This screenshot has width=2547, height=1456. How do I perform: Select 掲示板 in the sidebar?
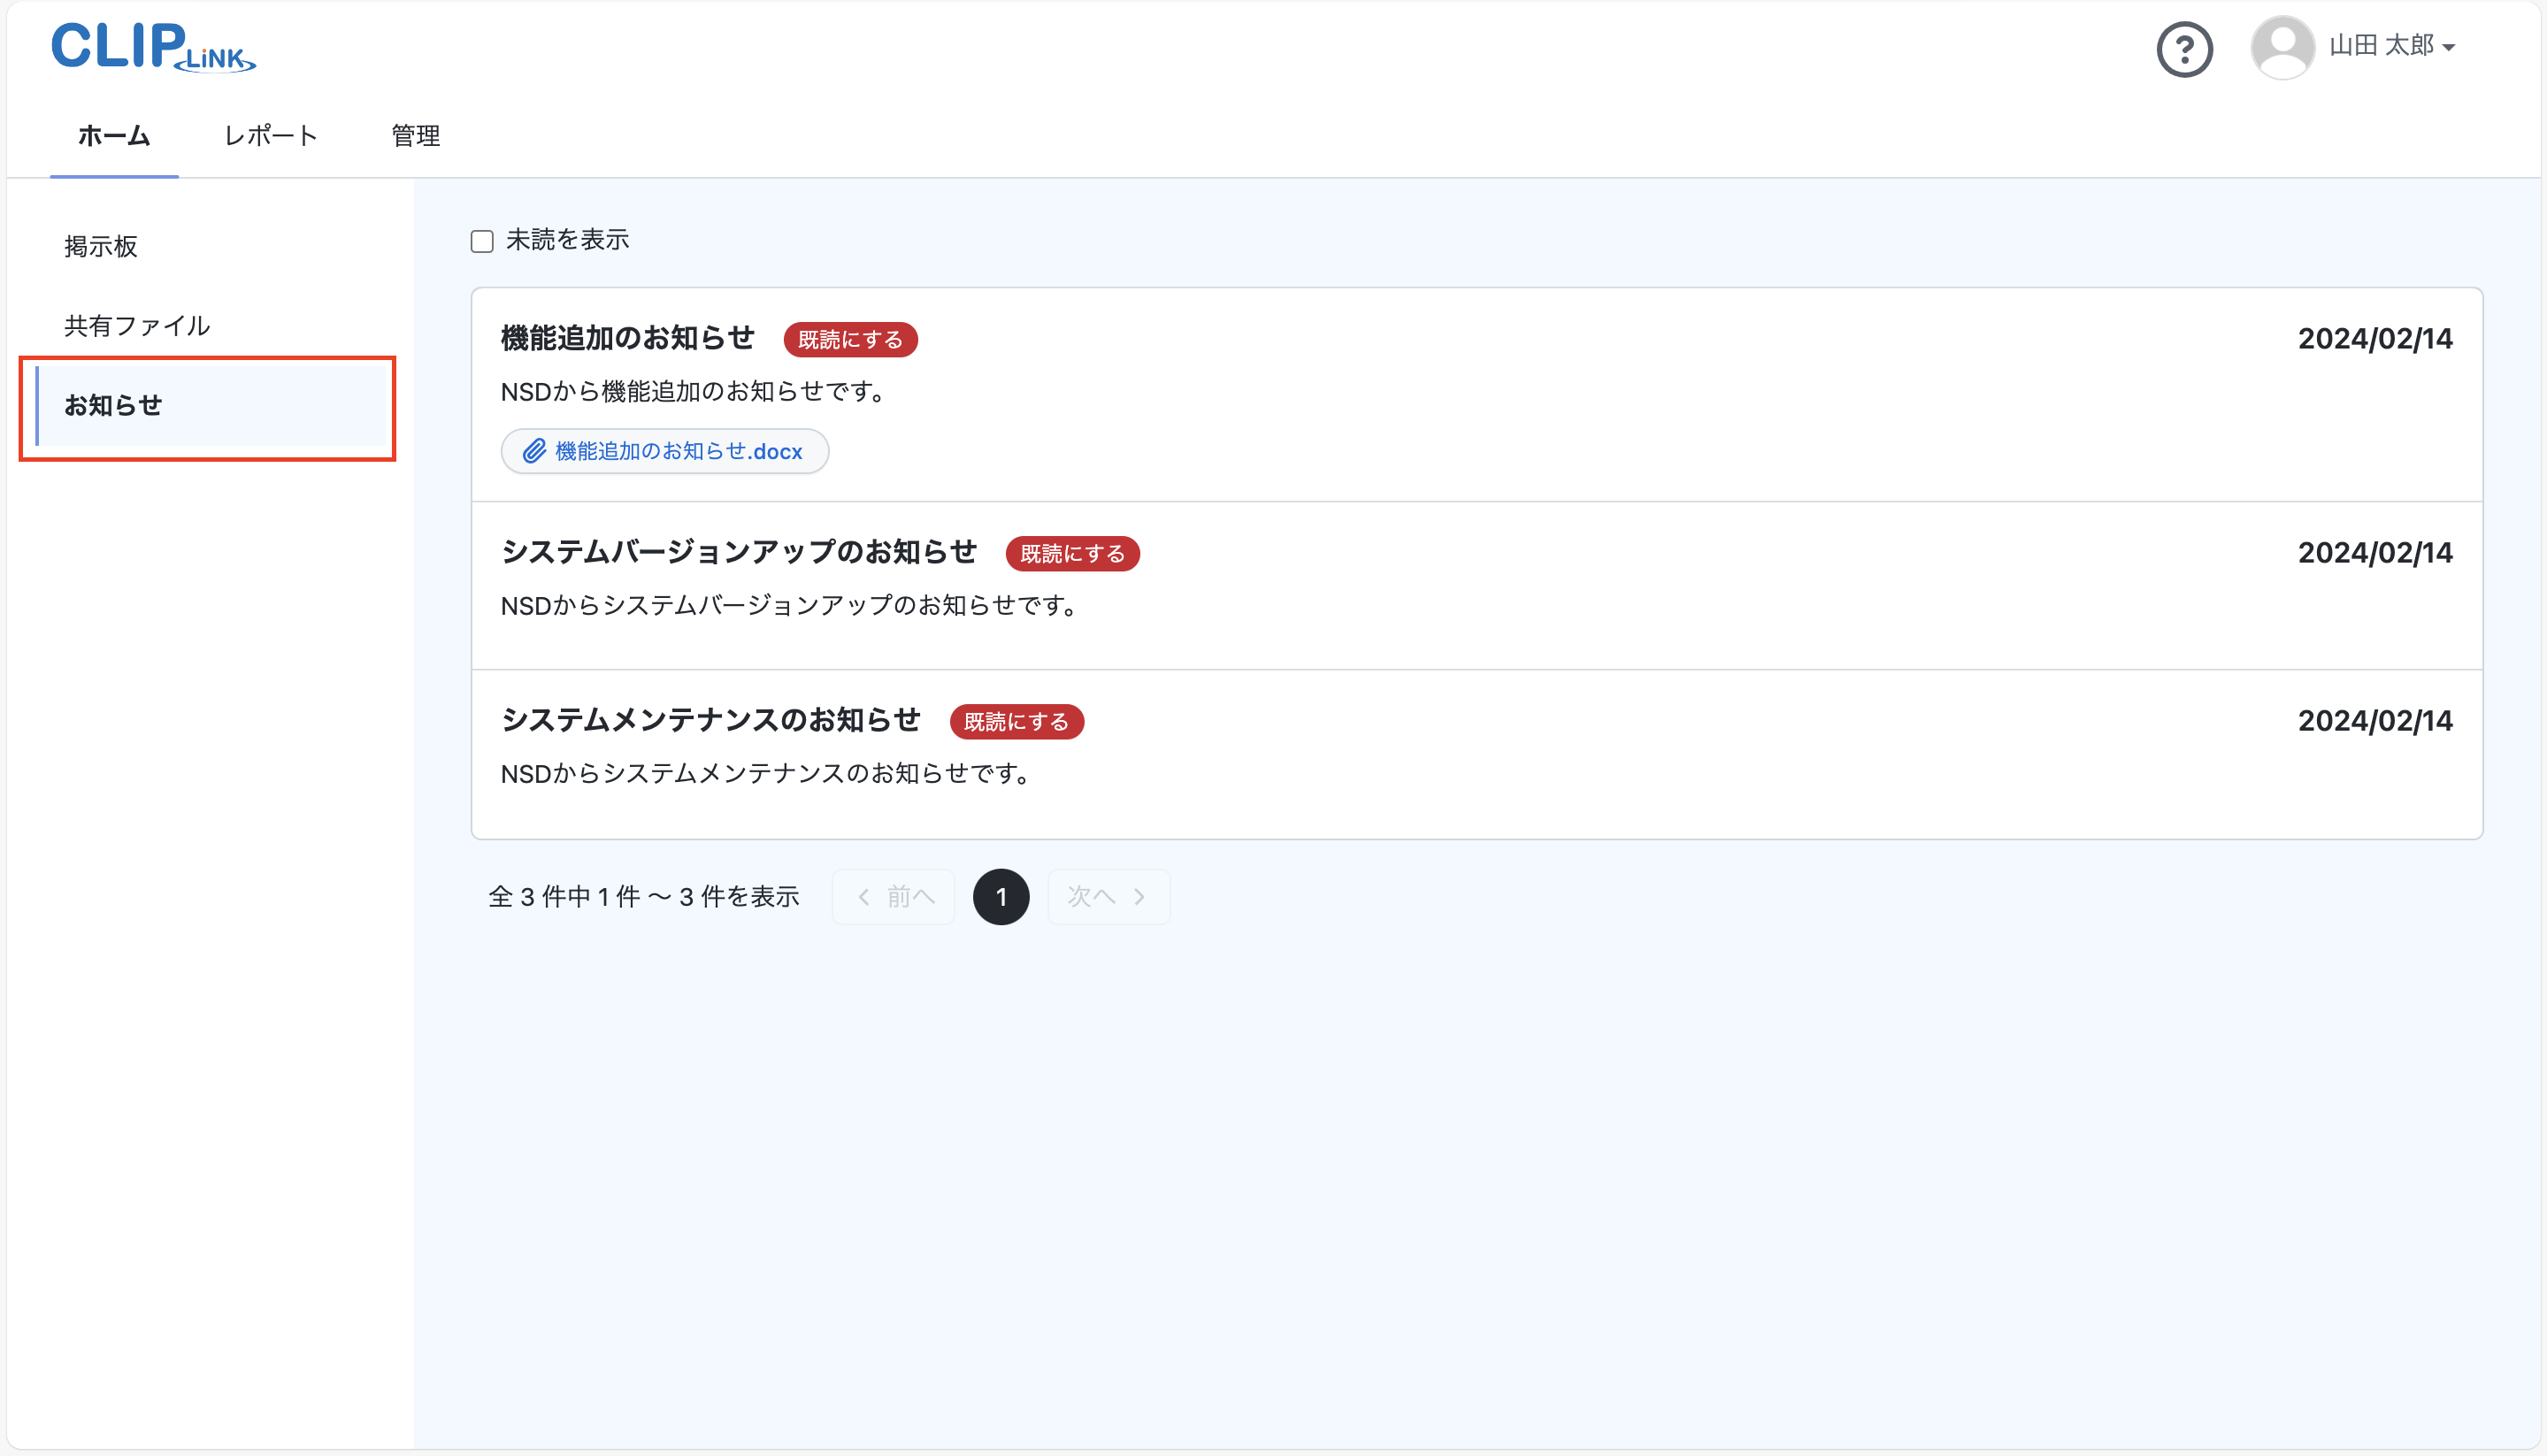pos(101,246)
